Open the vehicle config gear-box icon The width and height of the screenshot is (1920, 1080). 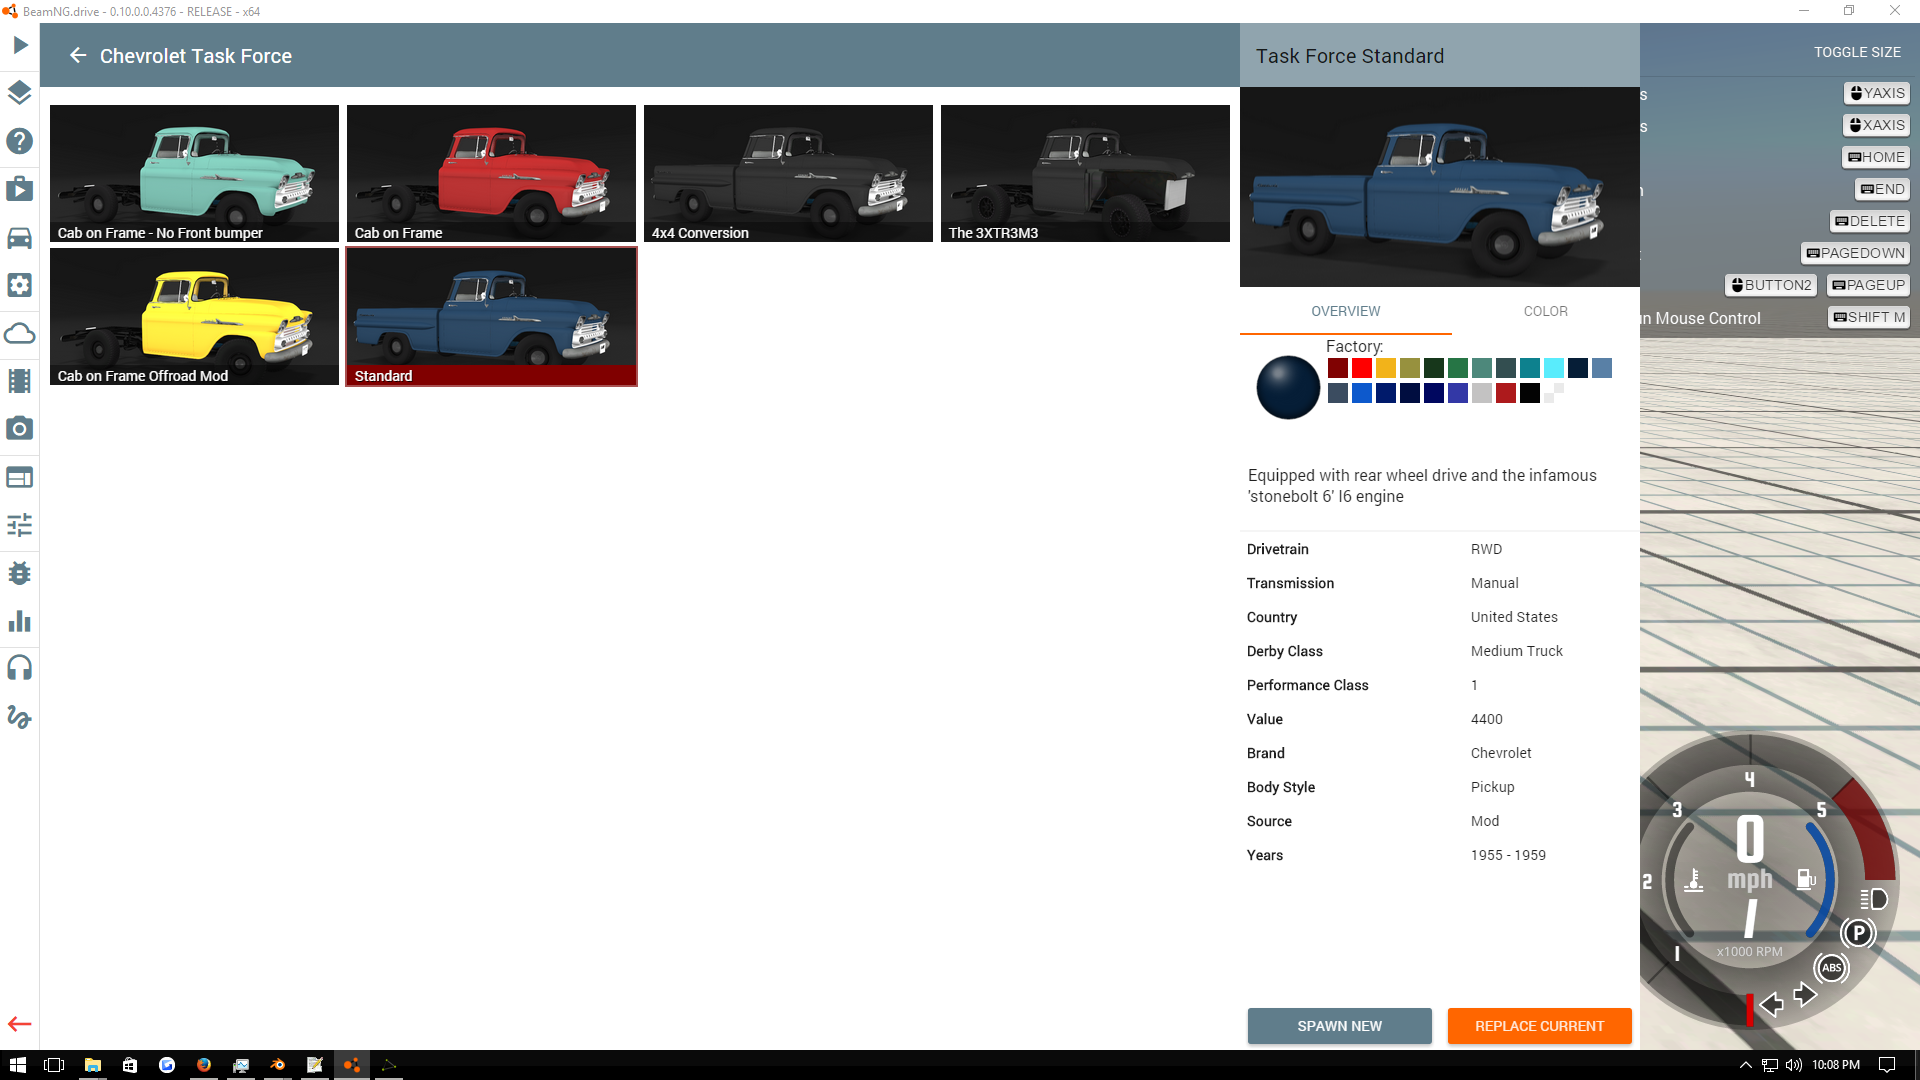click(x=20, y=285)
